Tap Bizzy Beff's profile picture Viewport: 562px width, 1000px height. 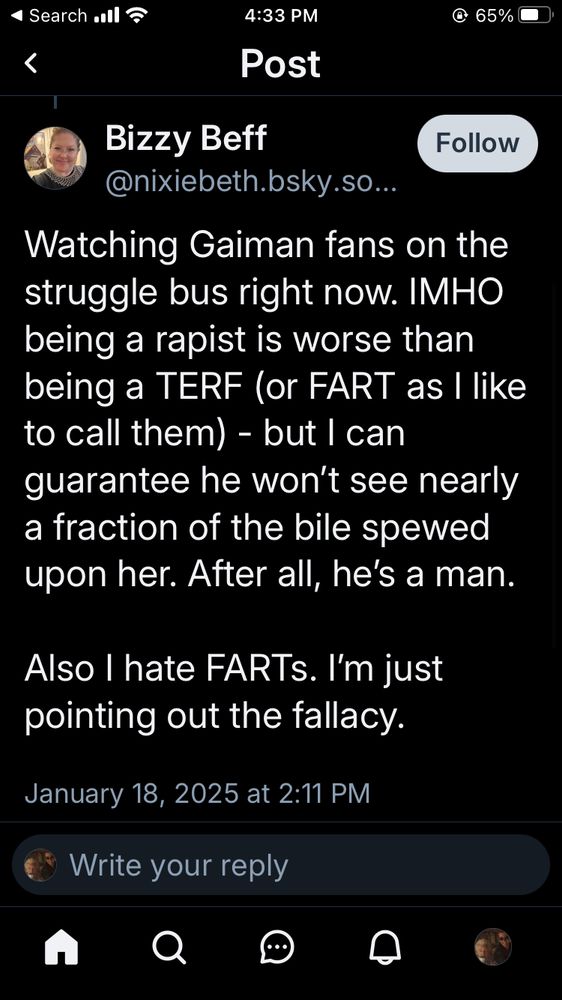[55, 158]
